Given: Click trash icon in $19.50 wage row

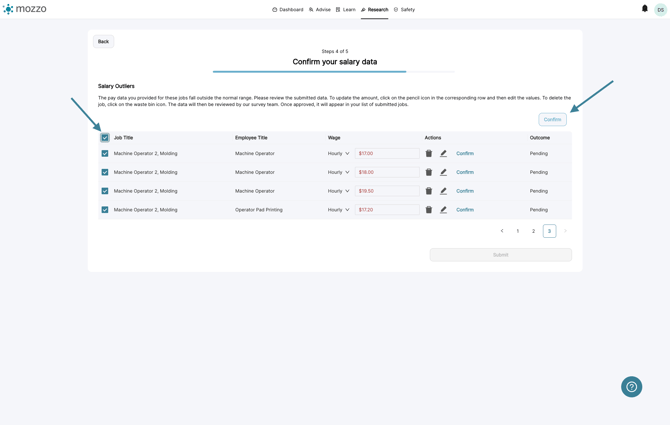Looking at the screenshot, I should click(429, 191).
